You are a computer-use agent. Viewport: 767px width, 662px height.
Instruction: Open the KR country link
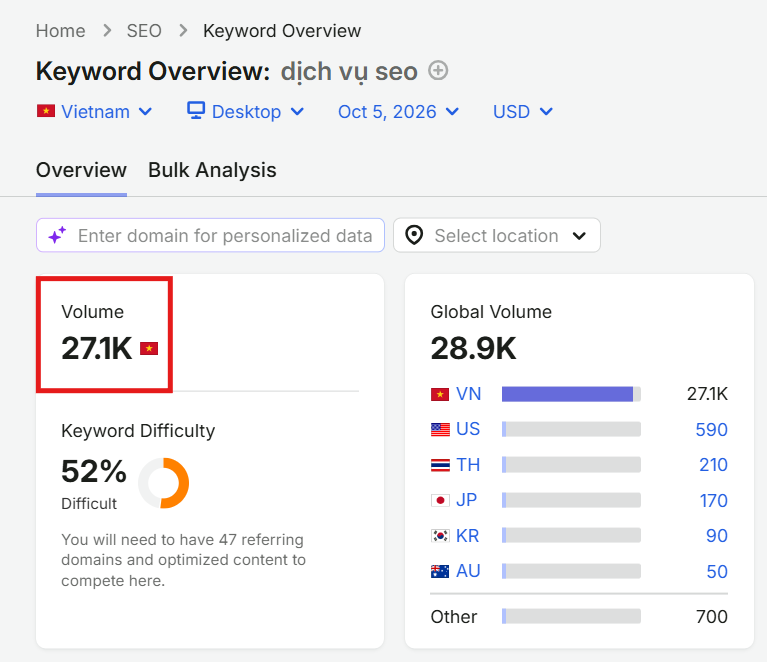468,536
